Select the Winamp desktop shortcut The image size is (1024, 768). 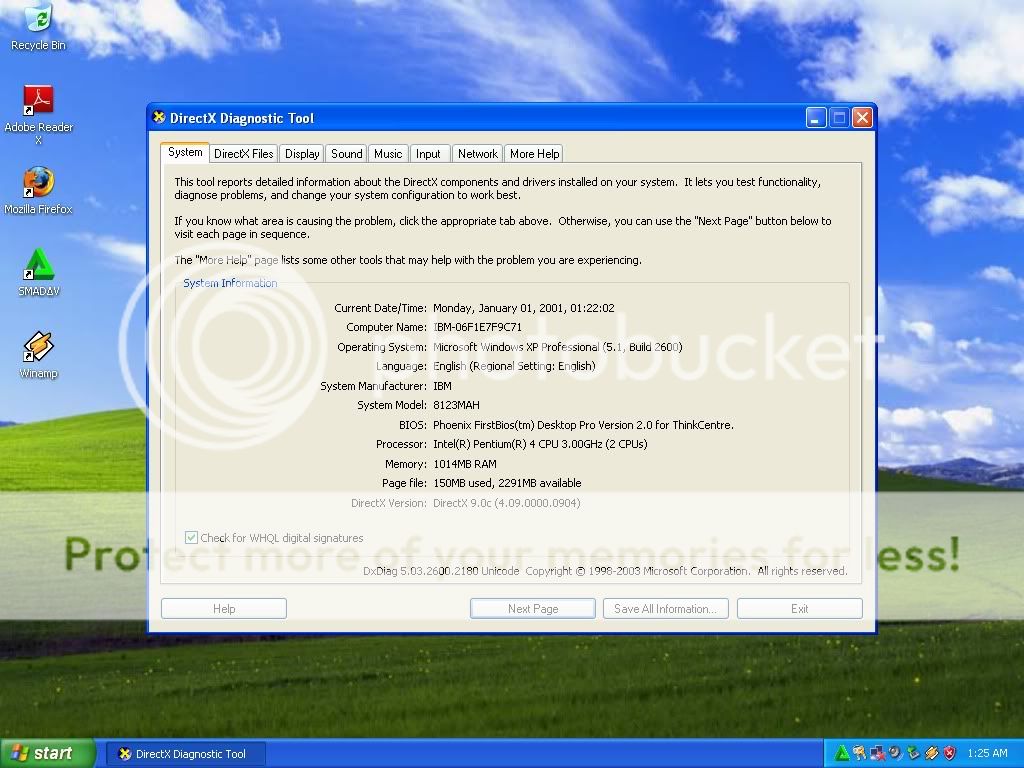point(39,355)
